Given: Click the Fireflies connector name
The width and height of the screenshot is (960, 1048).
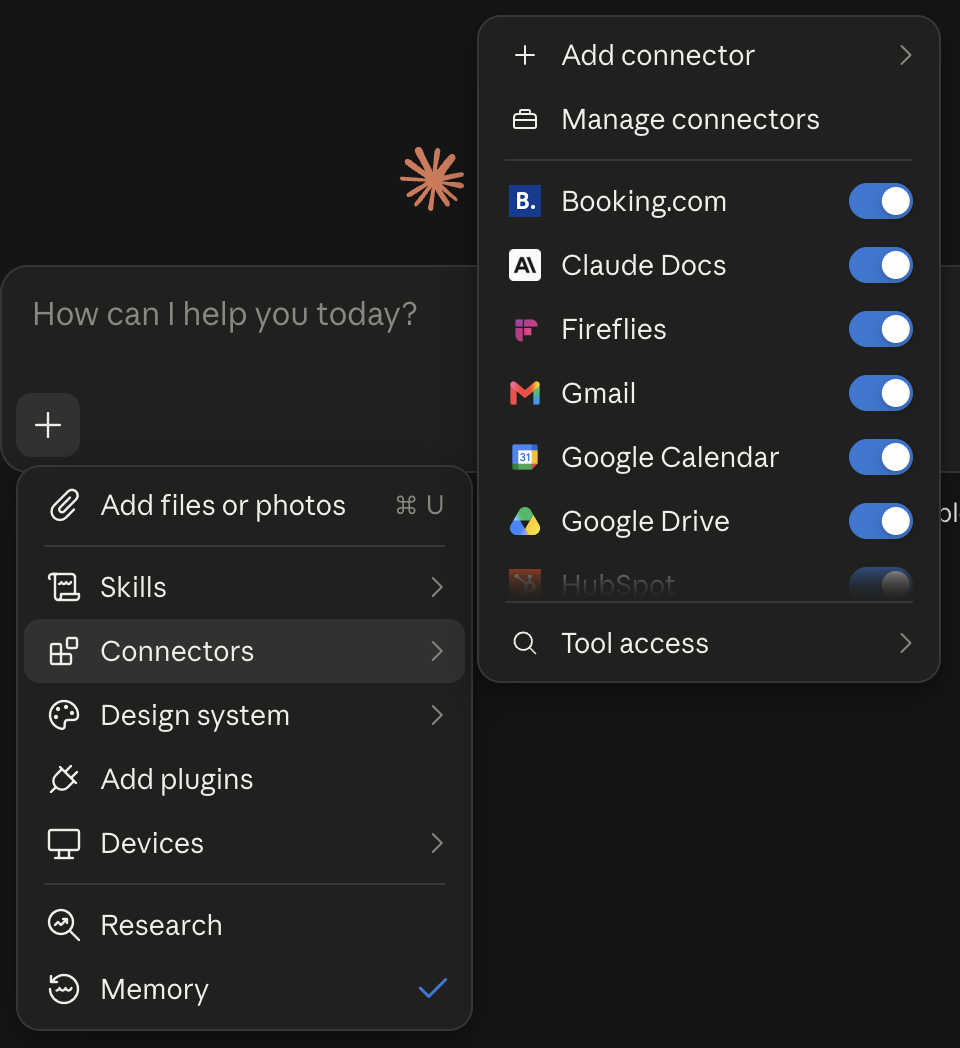Looking at the screenshot, I should [614, 330].
